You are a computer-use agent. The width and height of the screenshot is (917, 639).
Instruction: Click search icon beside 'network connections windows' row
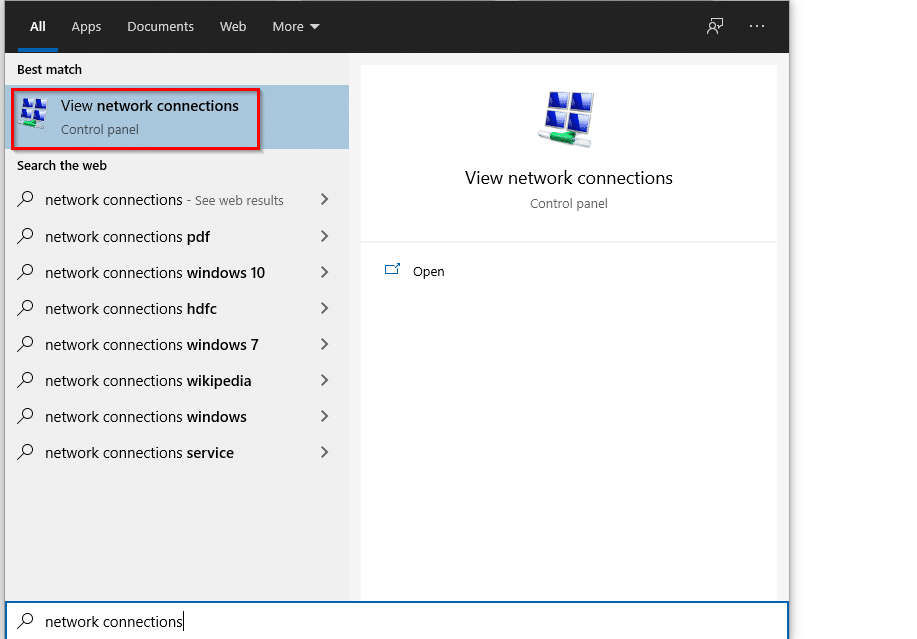pyautogui.click(x=25, y=416)
